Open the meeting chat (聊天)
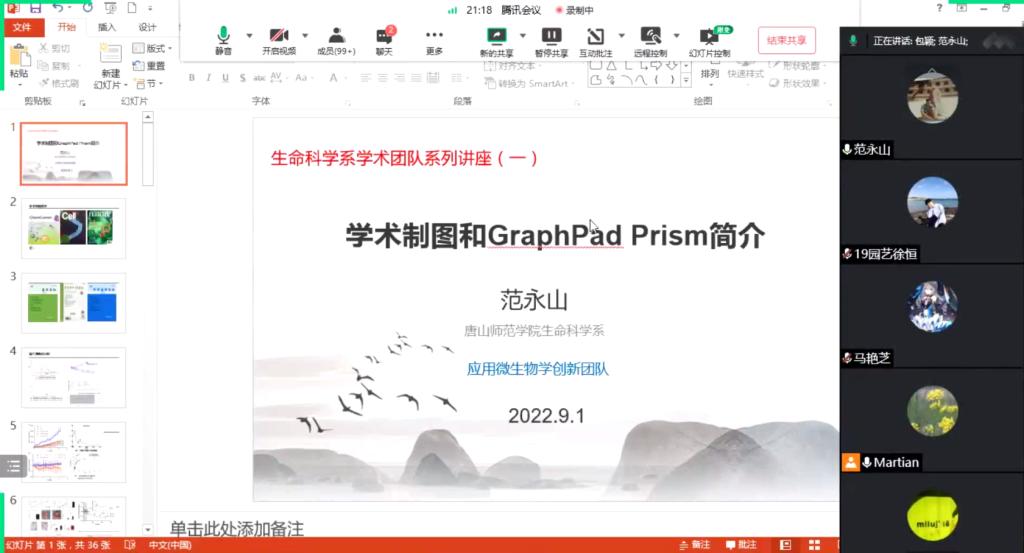 click(384, 38)
